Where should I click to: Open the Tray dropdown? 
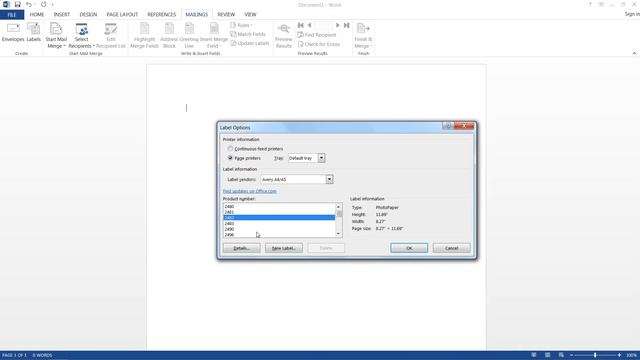pos(321,158)
